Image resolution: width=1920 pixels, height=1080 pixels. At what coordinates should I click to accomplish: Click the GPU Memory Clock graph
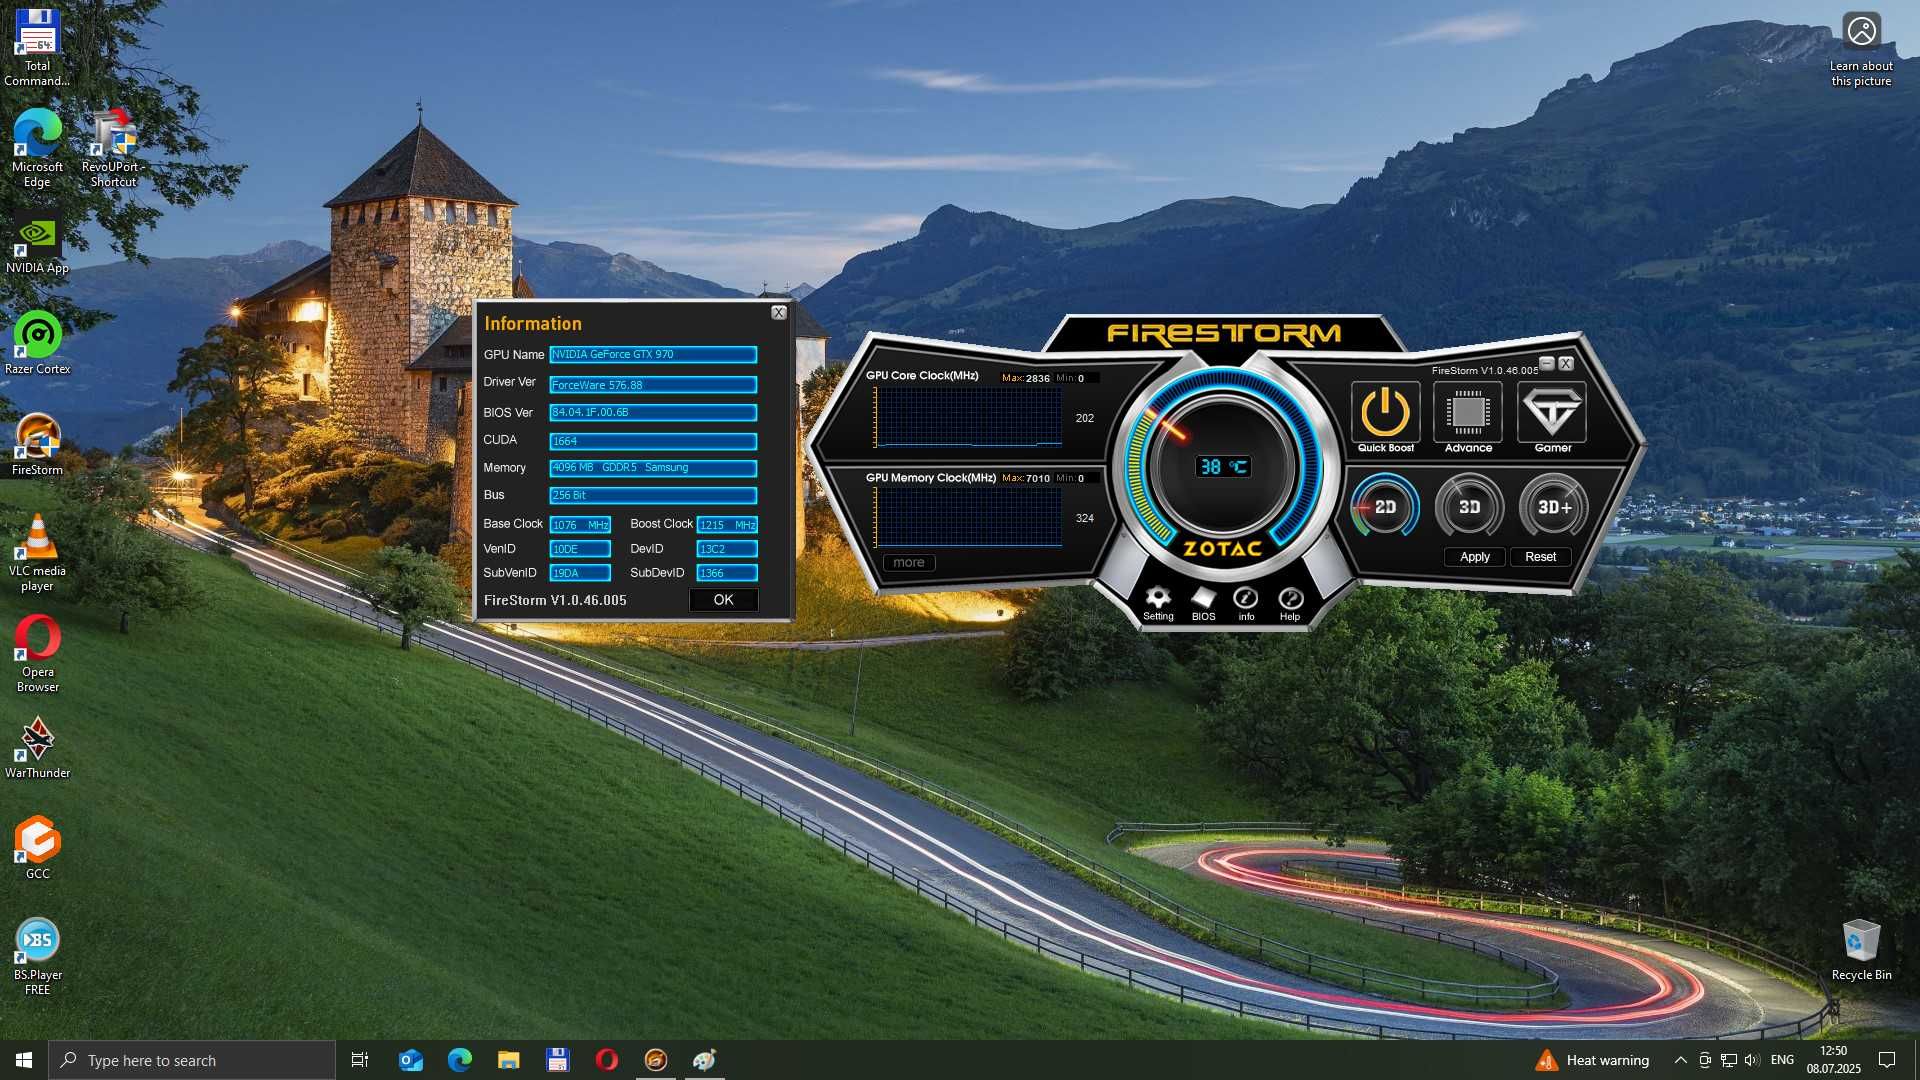[968, 516]
